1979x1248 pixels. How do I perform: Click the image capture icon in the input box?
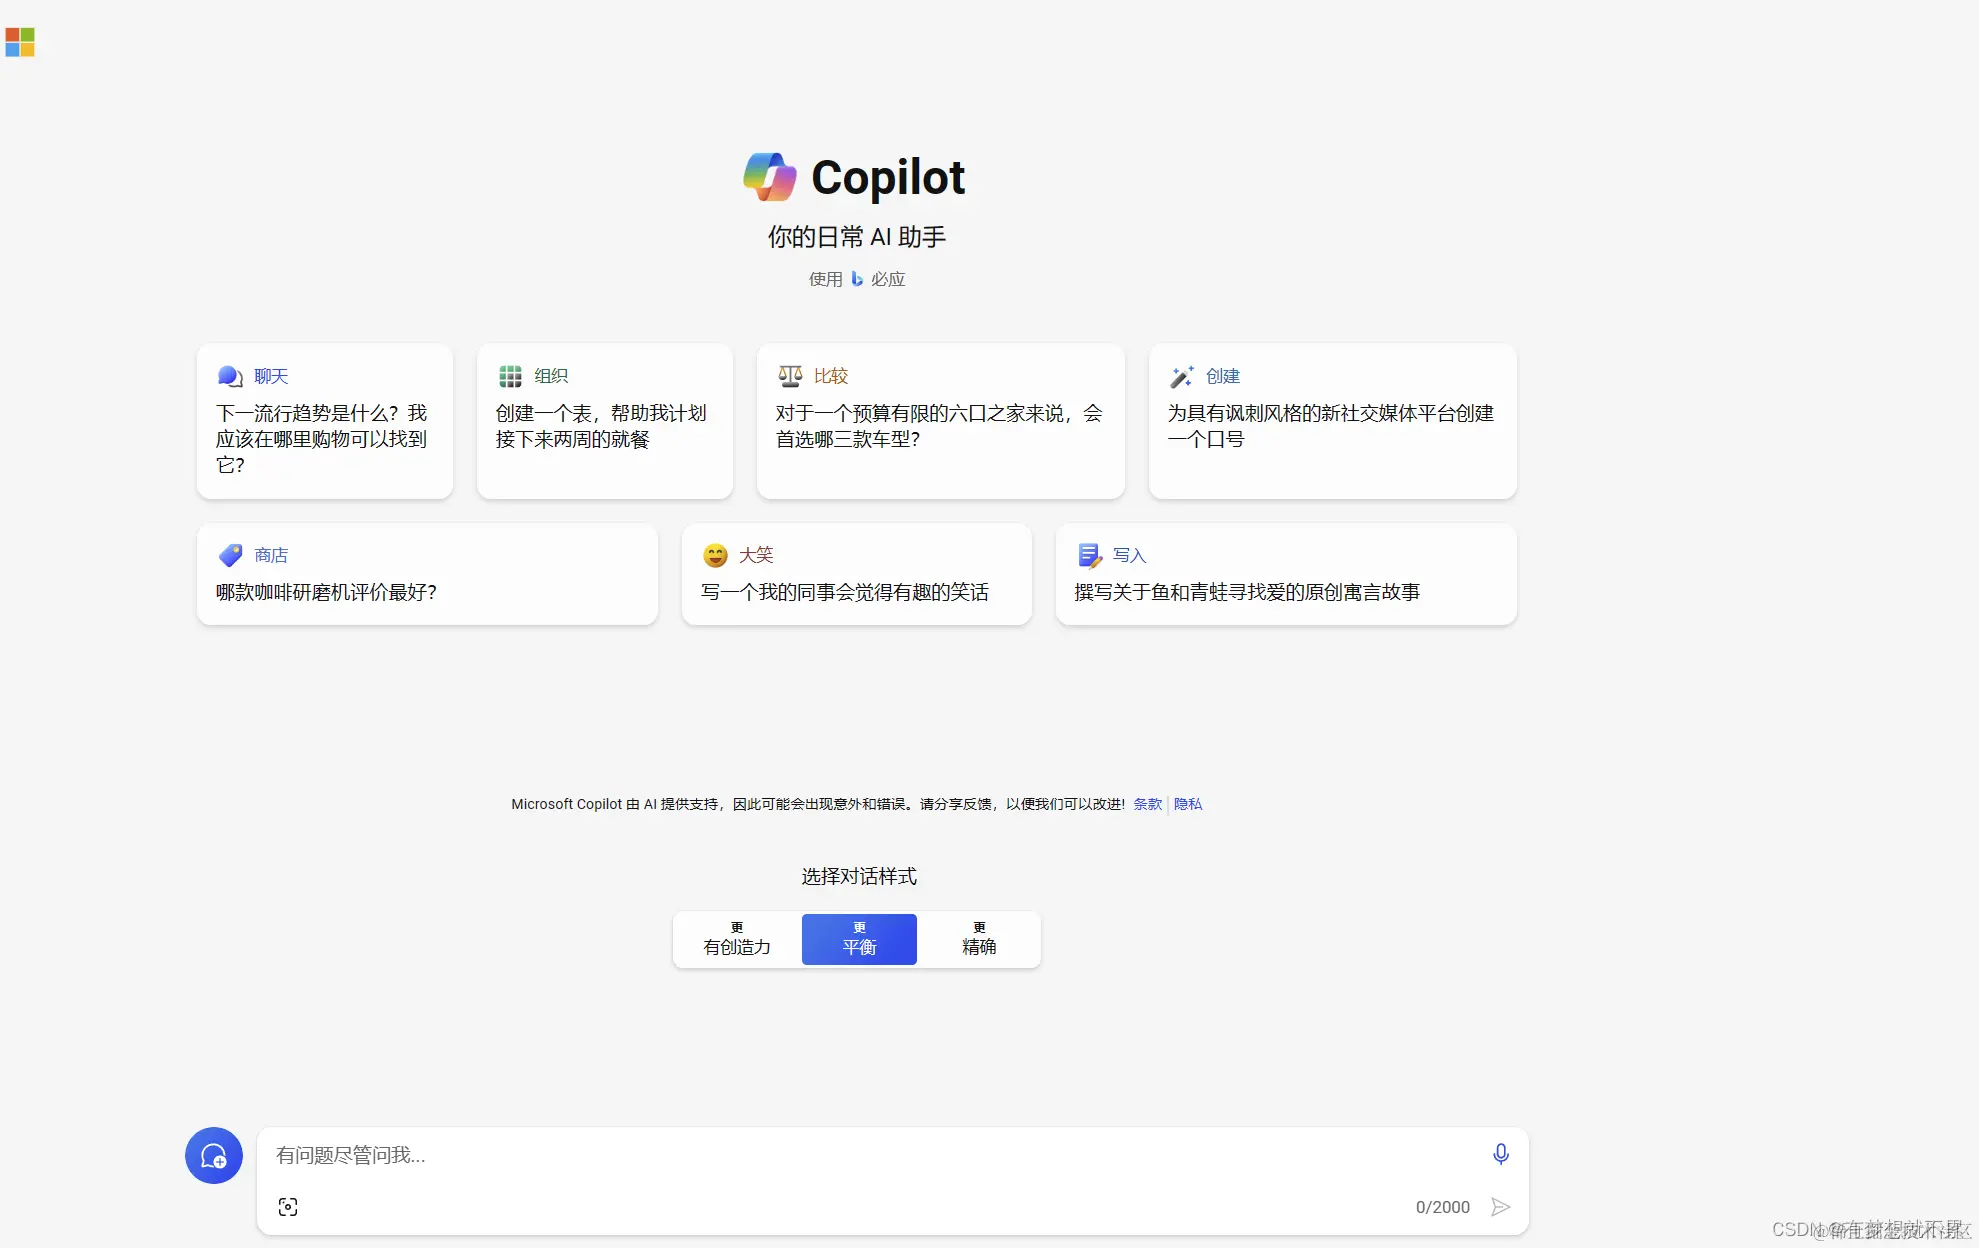(288, 1207)
